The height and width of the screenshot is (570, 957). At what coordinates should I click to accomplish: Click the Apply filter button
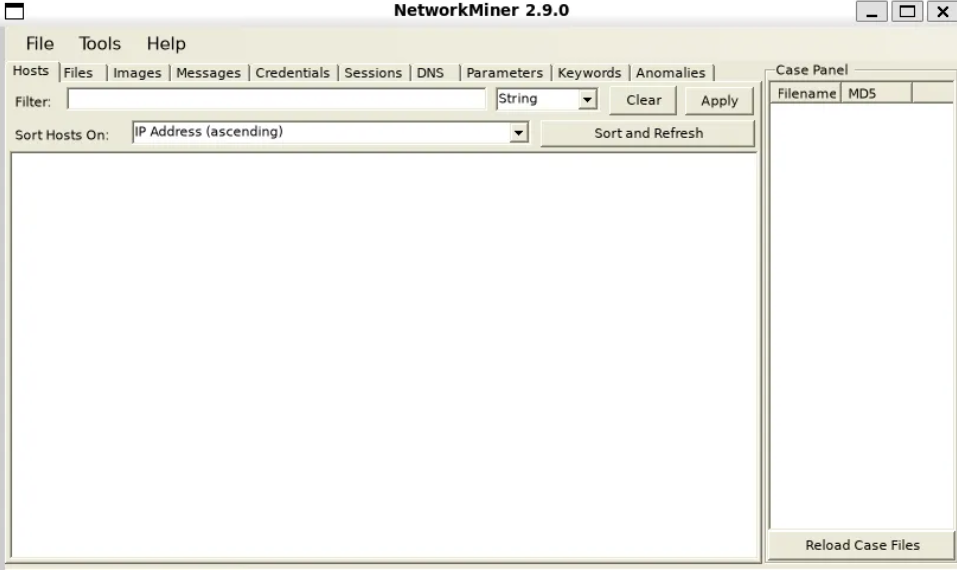[x=720, y=101]
